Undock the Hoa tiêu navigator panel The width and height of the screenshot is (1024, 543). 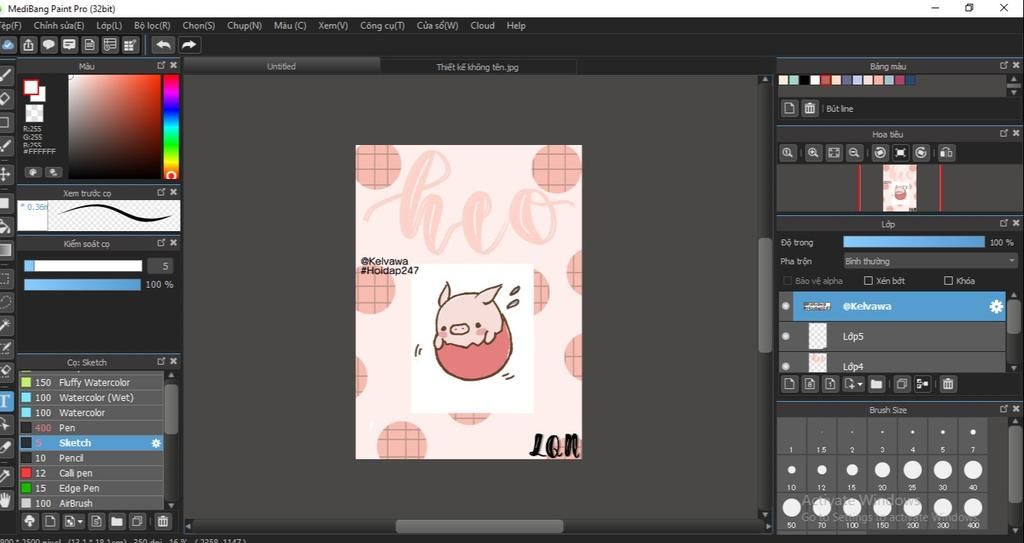tap(1004, 133)
